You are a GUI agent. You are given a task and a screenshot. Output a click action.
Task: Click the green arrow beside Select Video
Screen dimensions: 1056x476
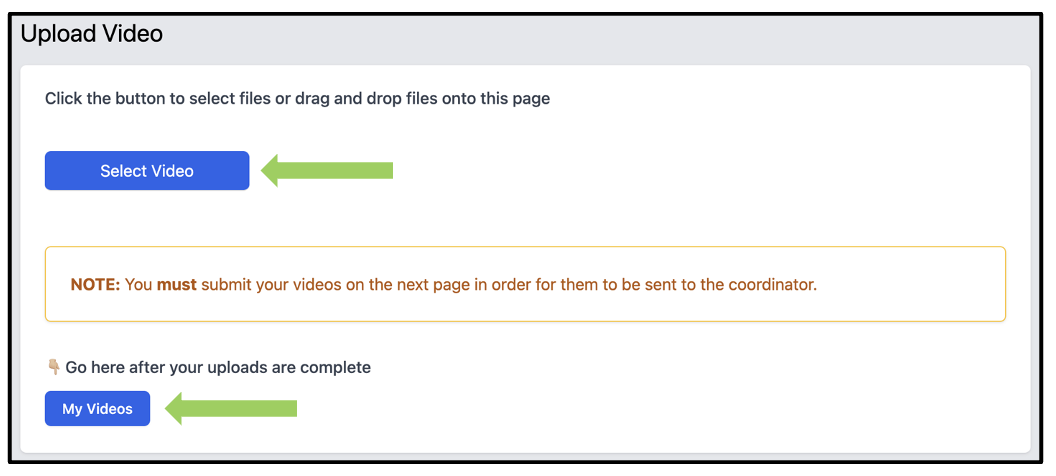click(x=327, y=170)
